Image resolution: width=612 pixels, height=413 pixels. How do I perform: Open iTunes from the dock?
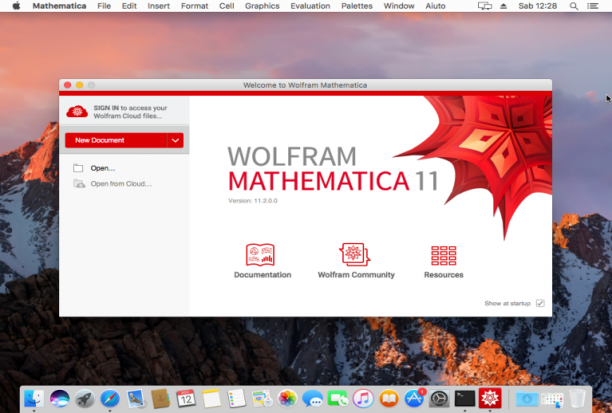click(x=363, y=399)
